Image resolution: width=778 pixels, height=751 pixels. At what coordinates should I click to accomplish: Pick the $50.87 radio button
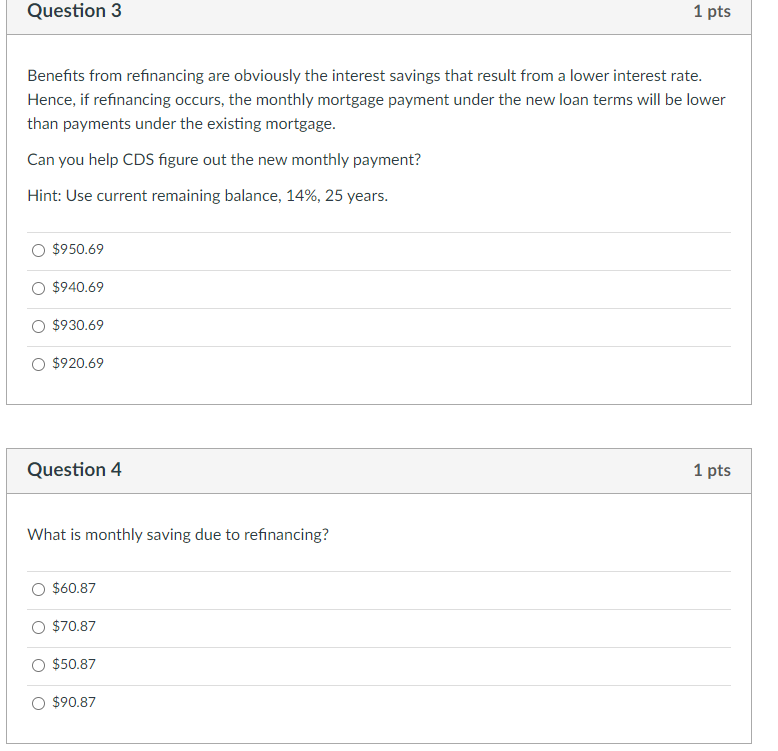(x=38, y=665)
